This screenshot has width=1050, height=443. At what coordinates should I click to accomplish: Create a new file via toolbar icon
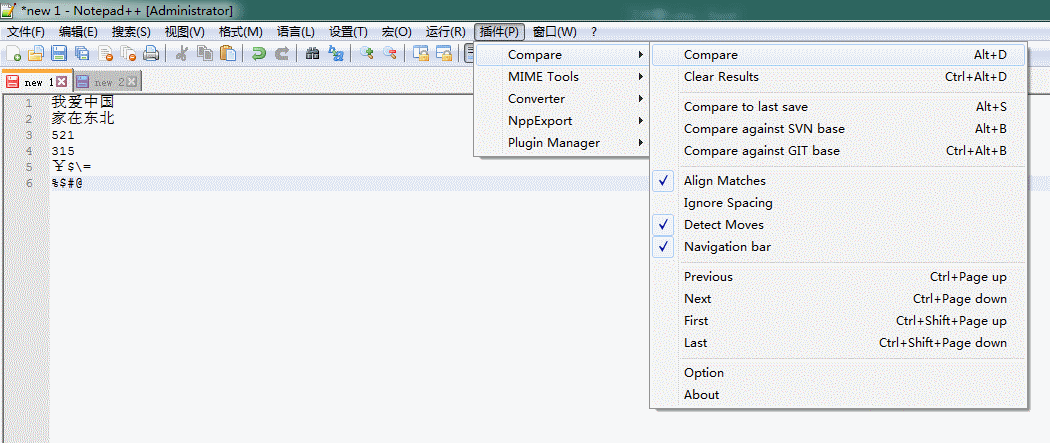(x=13, y=54)
